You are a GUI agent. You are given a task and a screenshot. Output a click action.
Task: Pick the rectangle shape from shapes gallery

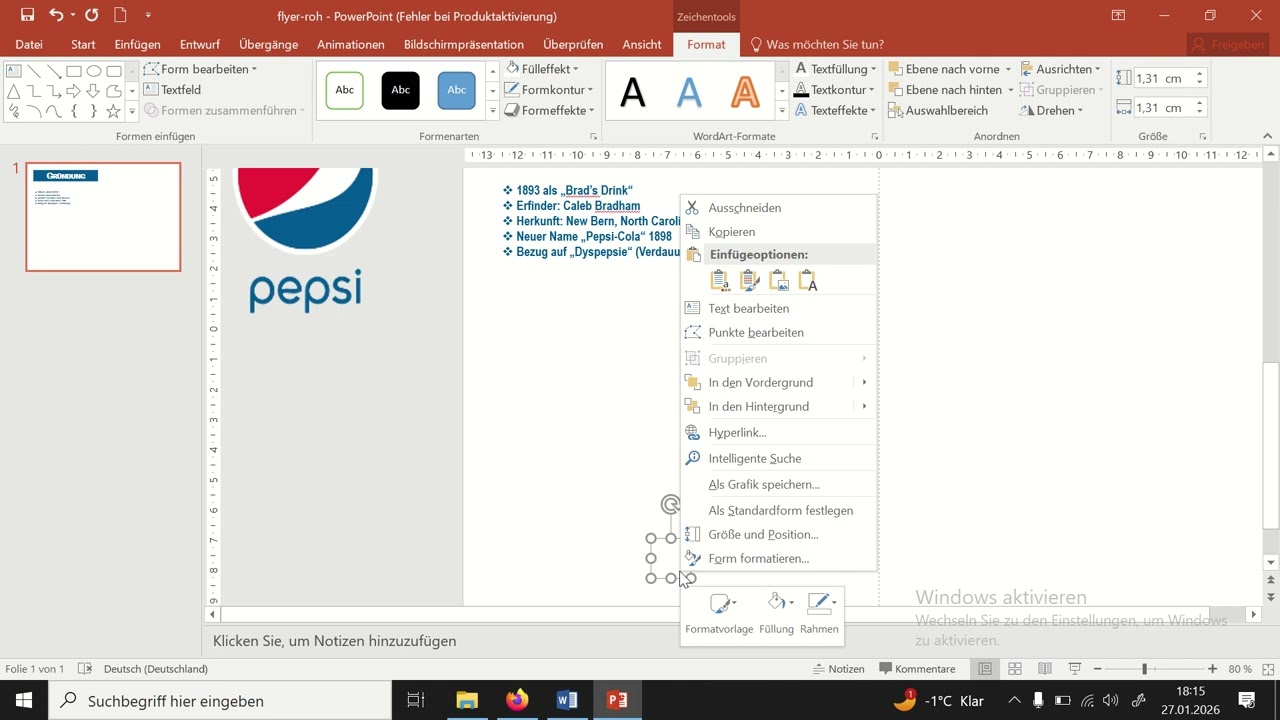point(74,71)
